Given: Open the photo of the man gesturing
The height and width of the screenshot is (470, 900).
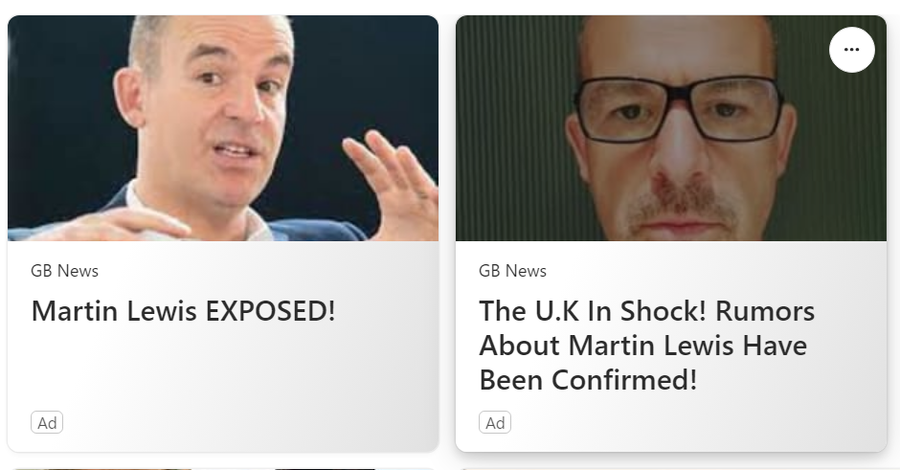Looking at the screenshot, I should [223, 128].
